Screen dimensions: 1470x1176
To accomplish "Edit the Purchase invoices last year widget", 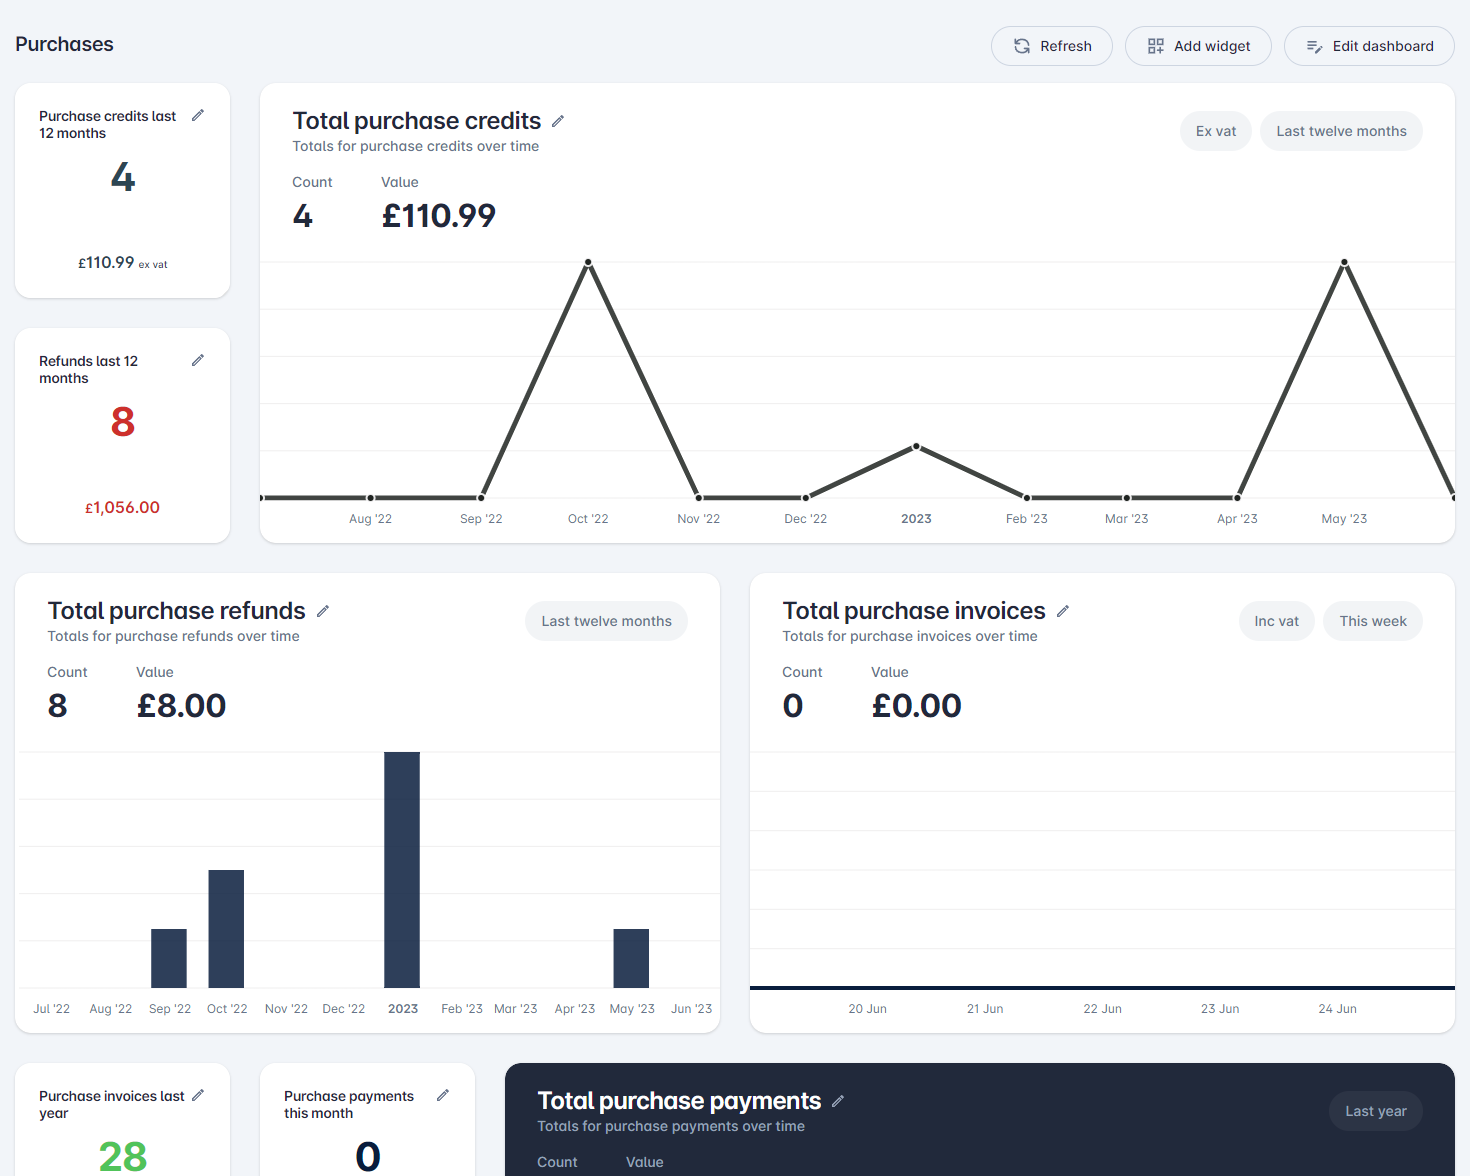I will tap(197, 1095).
